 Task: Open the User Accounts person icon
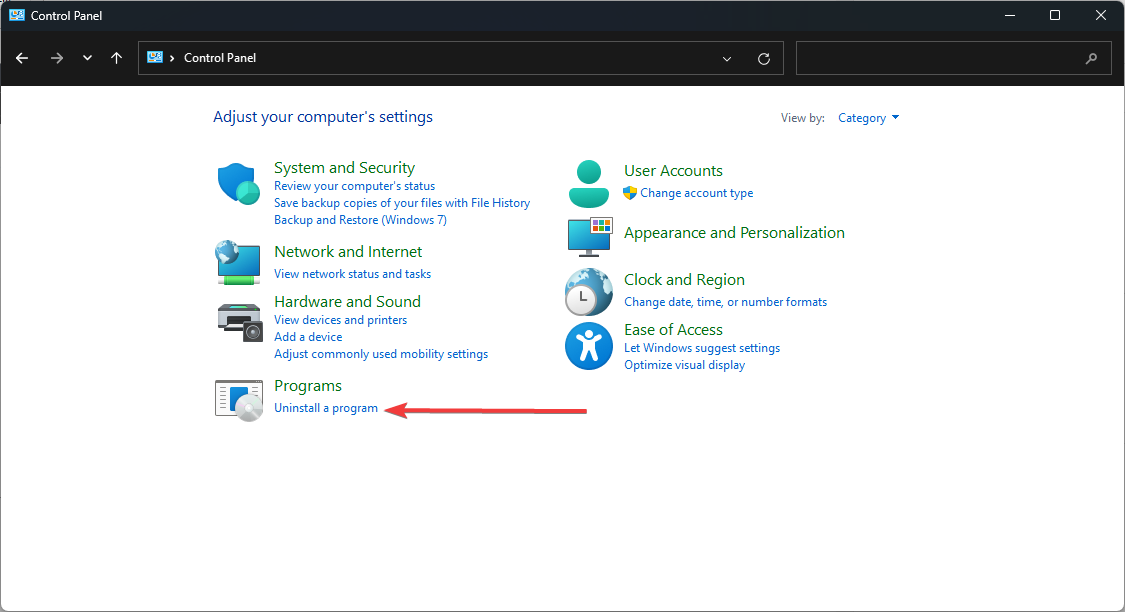(588, 184)
